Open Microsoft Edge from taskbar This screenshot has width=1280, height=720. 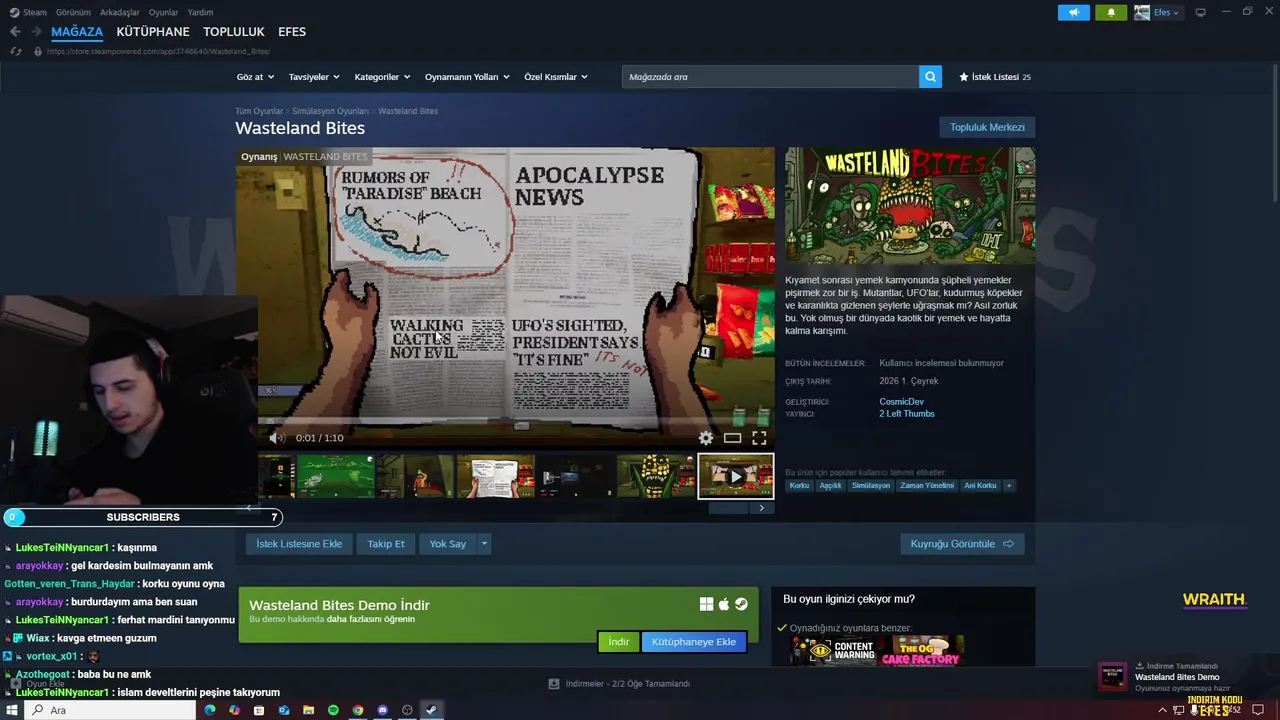click(210, 710)
